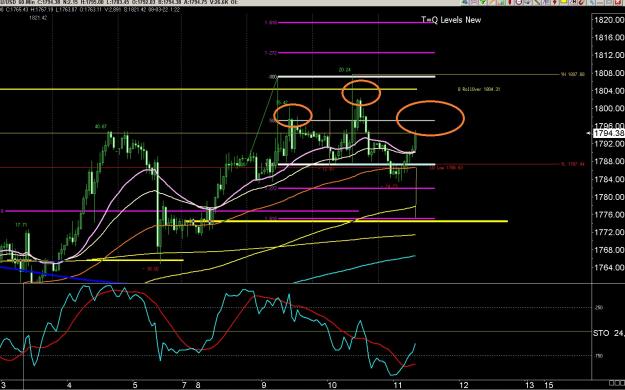Click the 1804.00 price axis label
Image resolution: width=625 pixels, height=390 pixels.
[x=609, y=91]
